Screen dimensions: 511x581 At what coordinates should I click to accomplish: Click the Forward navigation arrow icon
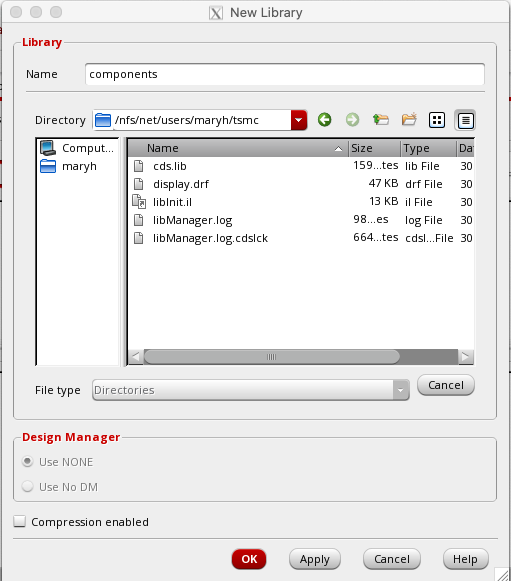point(352,120)
